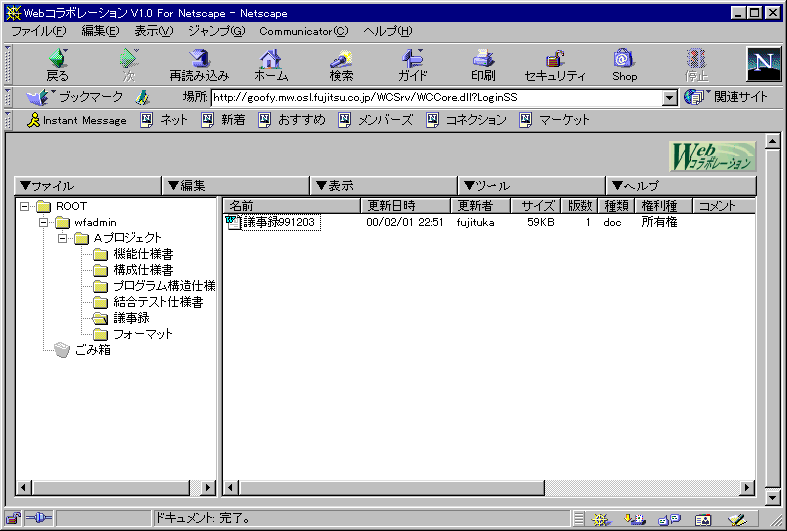Screen dimensions: 787x531
Task: Click the Netscape N logo icon
Action: 762,64
